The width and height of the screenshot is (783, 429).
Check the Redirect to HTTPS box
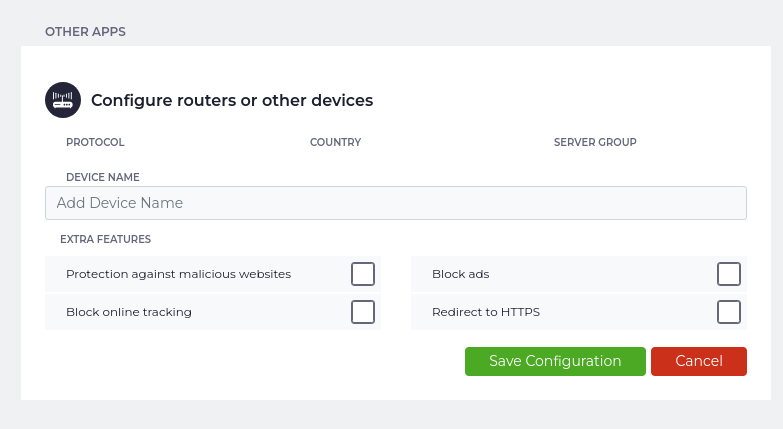point(729,312)
